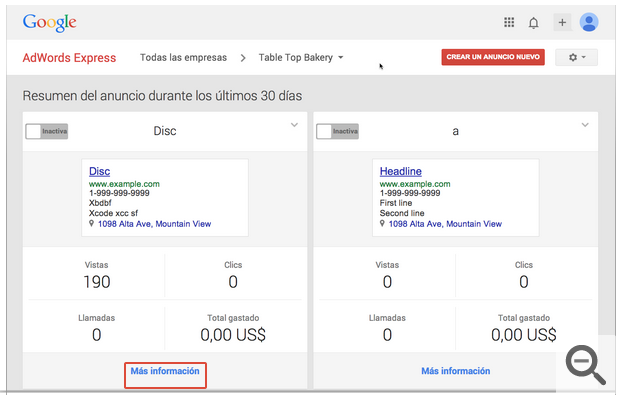The width and height of the screenshot is (623, 397).
Task: Click the plus share icon in header
Action: coord(562,22)
